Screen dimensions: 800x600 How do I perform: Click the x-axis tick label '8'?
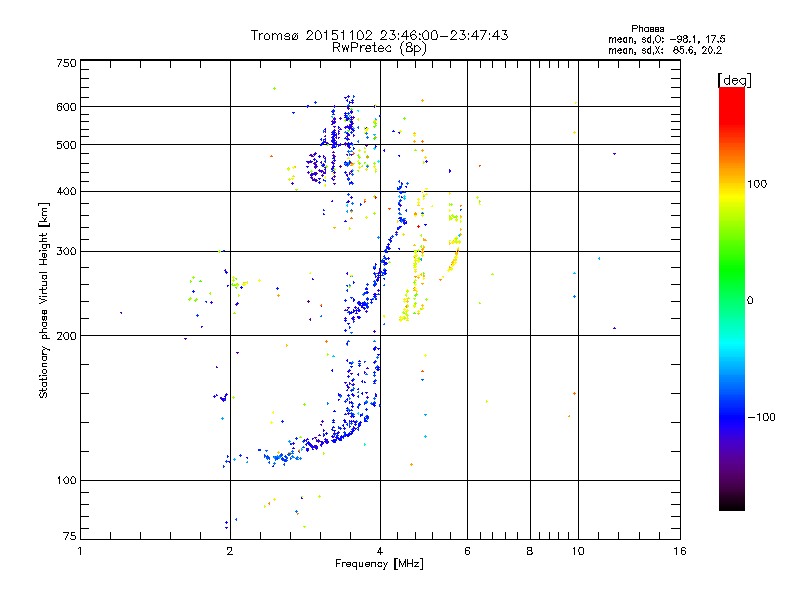[x=530, y=551]
